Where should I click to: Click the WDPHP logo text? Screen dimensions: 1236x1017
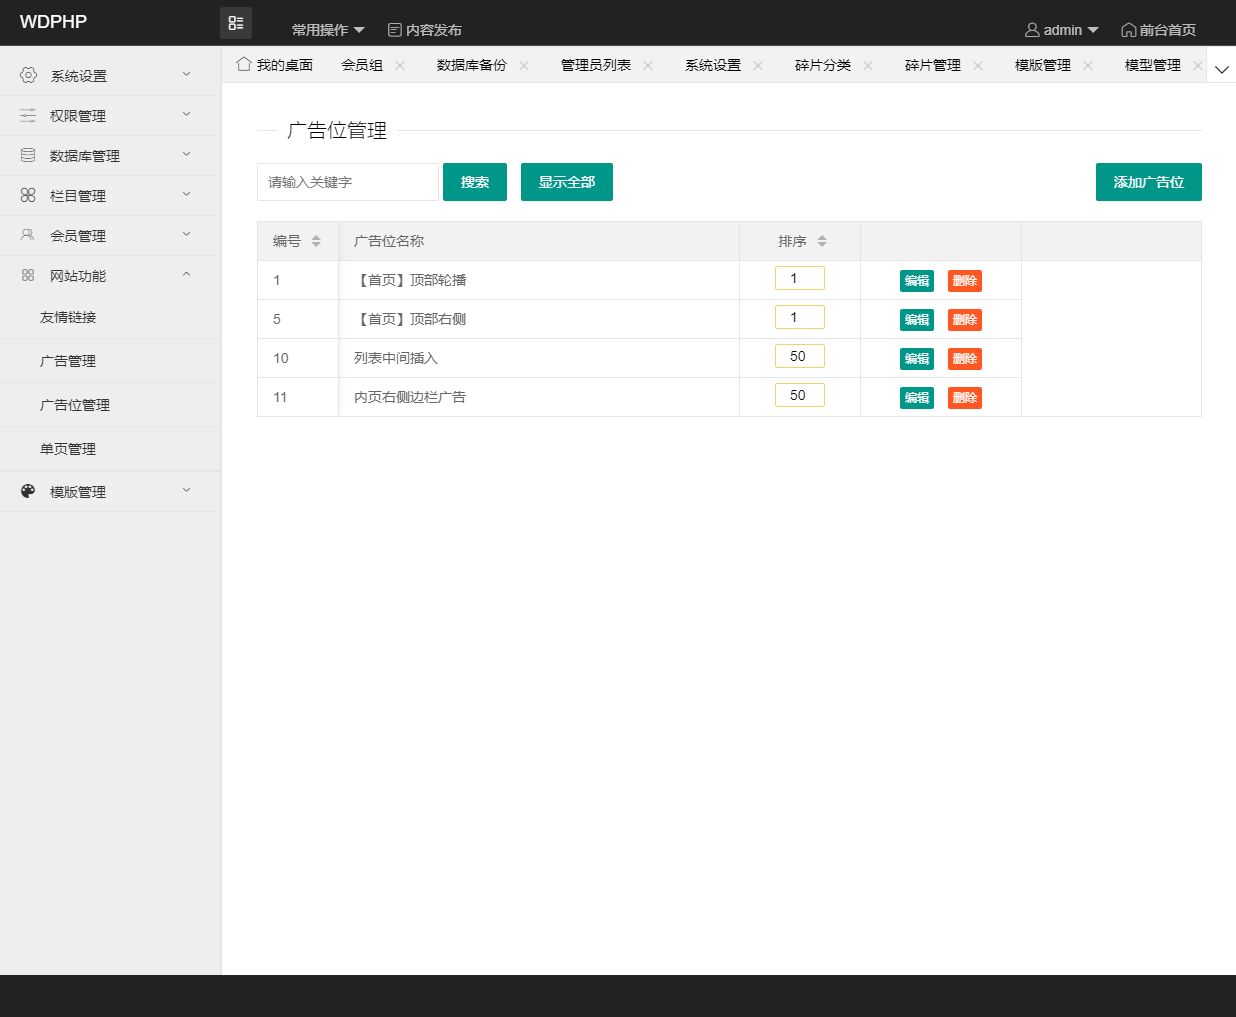point(53,22)
